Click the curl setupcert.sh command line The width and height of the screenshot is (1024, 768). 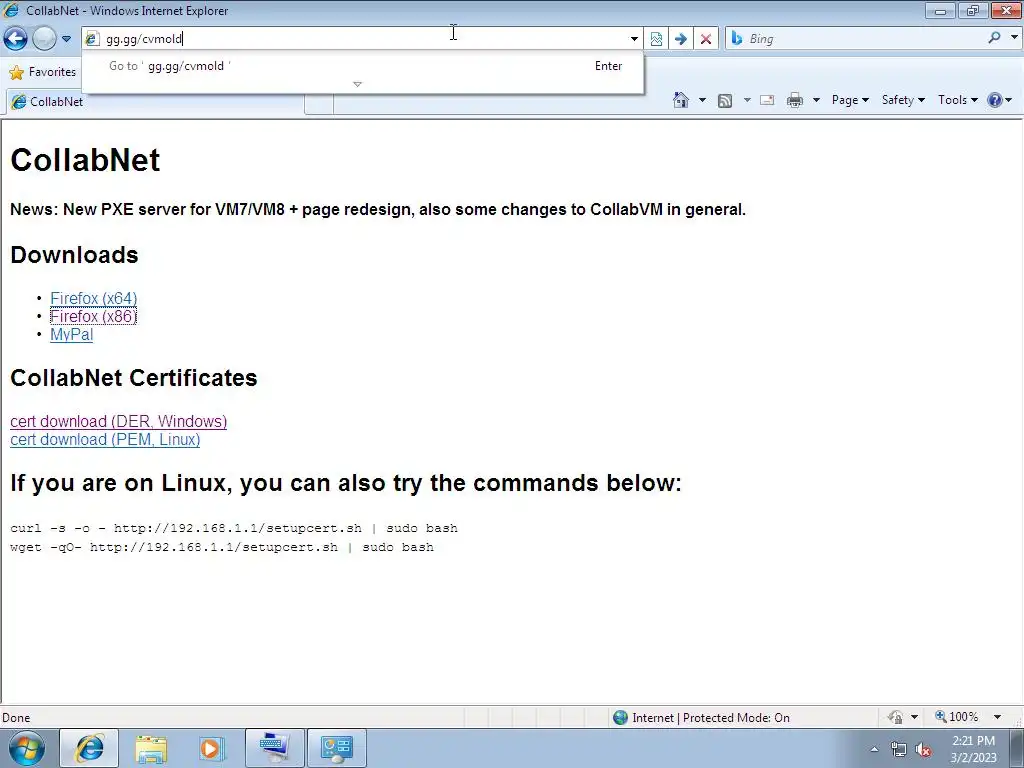(234, 528)
